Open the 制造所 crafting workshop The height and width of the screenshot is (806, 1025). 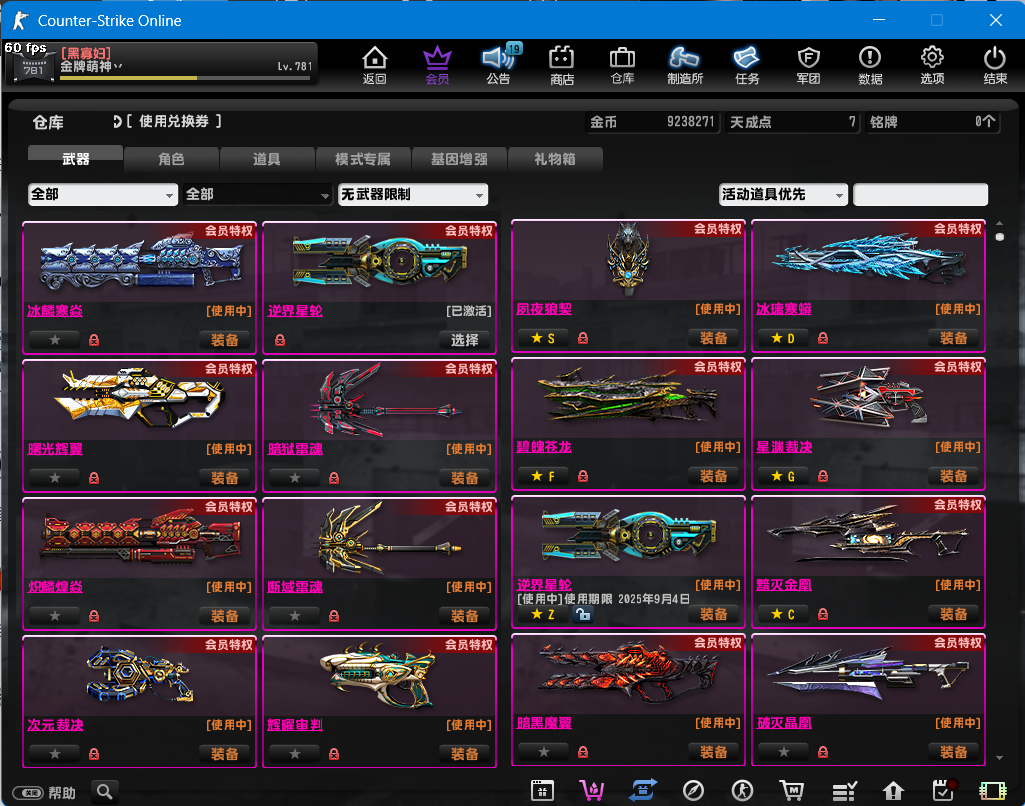[x=685, y=65]
